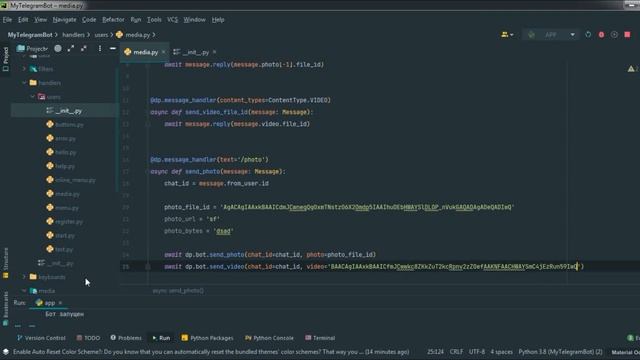This screenshot has width=640, height=360.
Task: Open the Version Control tool window
Action: click(x=41, y=338)
